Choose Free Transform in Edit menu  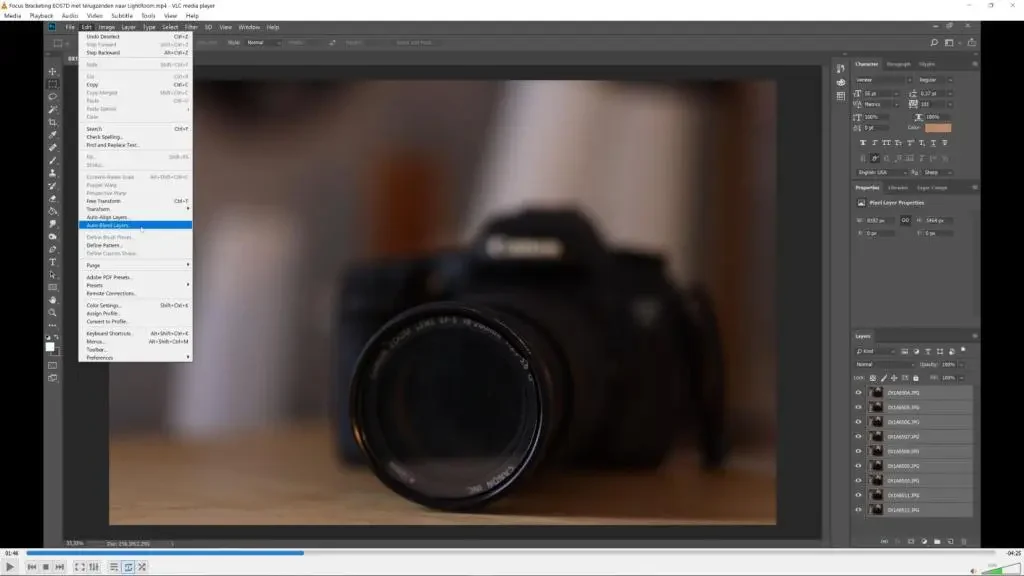(135, 201)
